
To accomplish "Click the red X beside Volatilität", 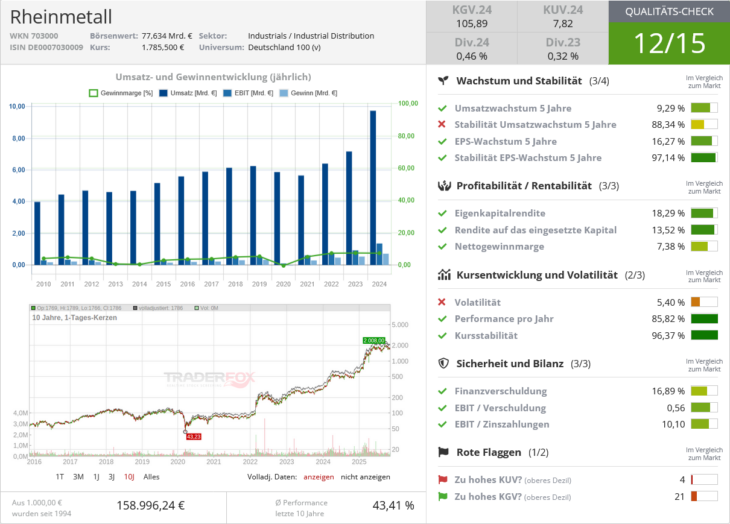I will click(442, 302).
